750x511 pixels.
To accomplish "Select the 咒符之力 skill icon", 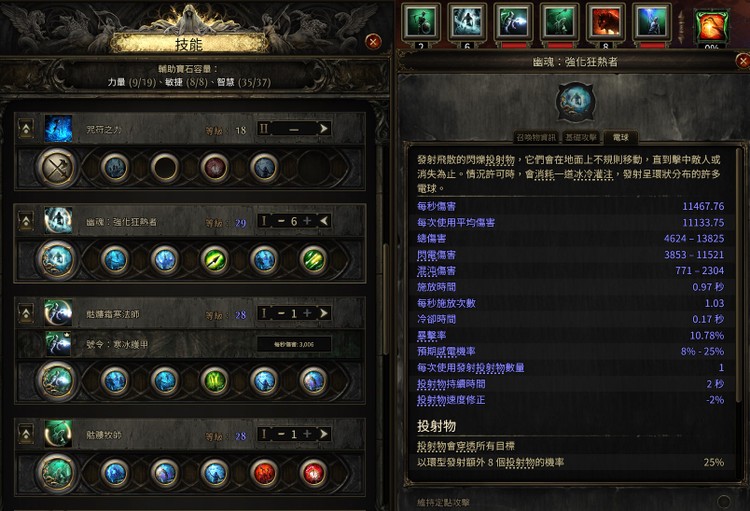I will tap(58, 129).
